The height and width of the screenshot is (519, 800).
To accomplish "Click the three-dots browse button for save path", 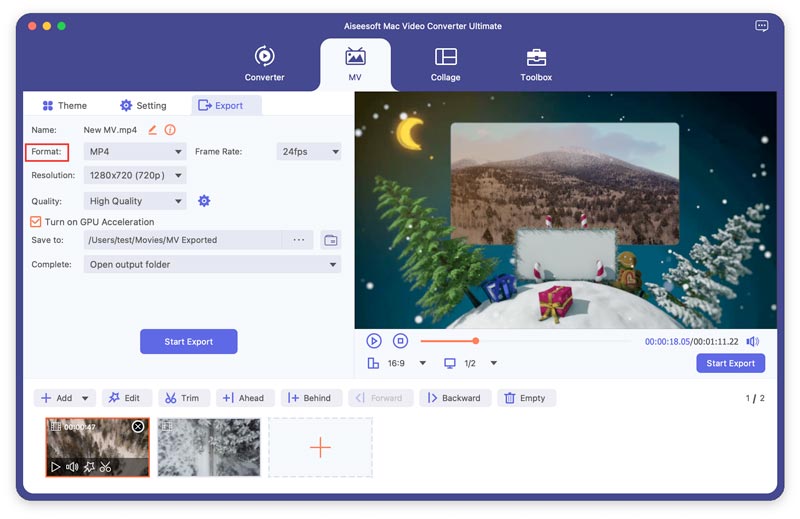I will [x=298, y=240].
